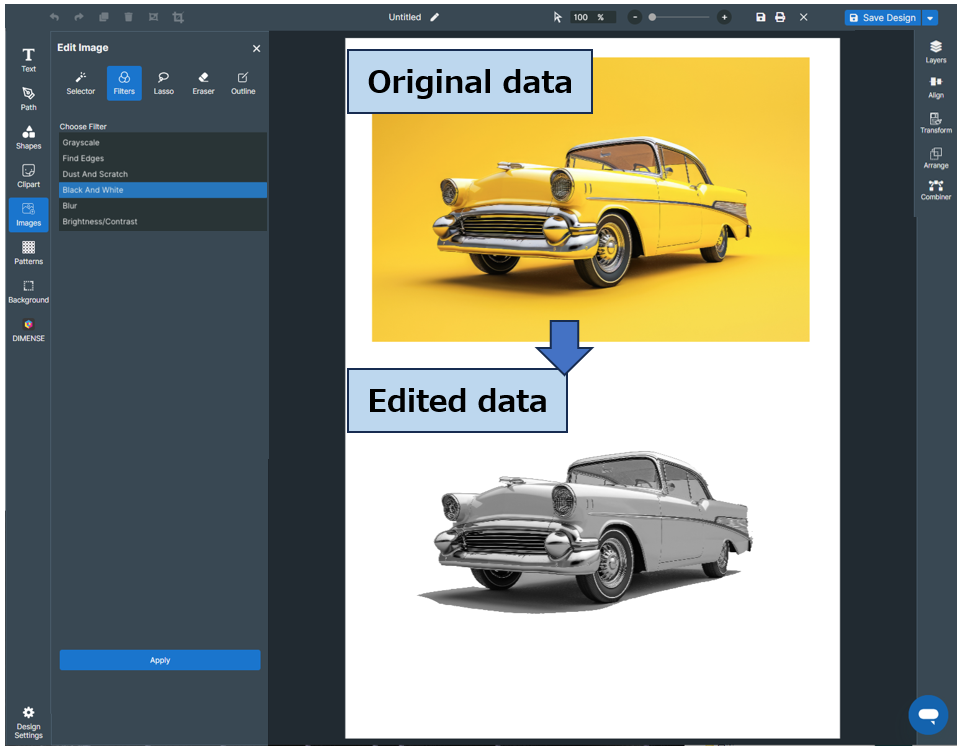Open the Layers panel

point(935,51)
